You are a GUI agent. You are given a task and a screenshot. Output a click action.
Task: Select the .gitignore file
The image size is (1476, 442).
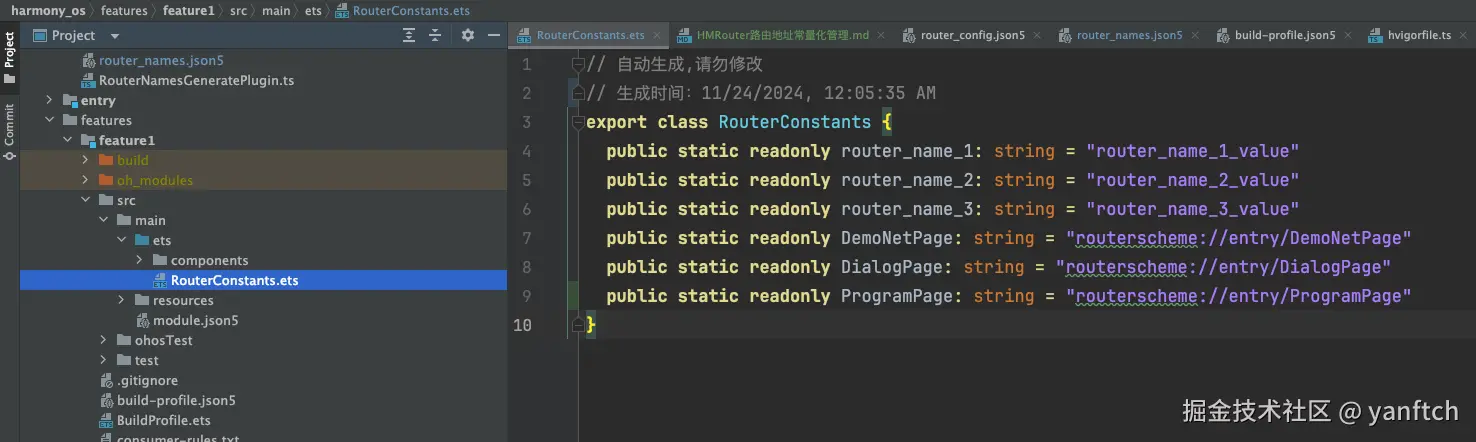[147, 380]
